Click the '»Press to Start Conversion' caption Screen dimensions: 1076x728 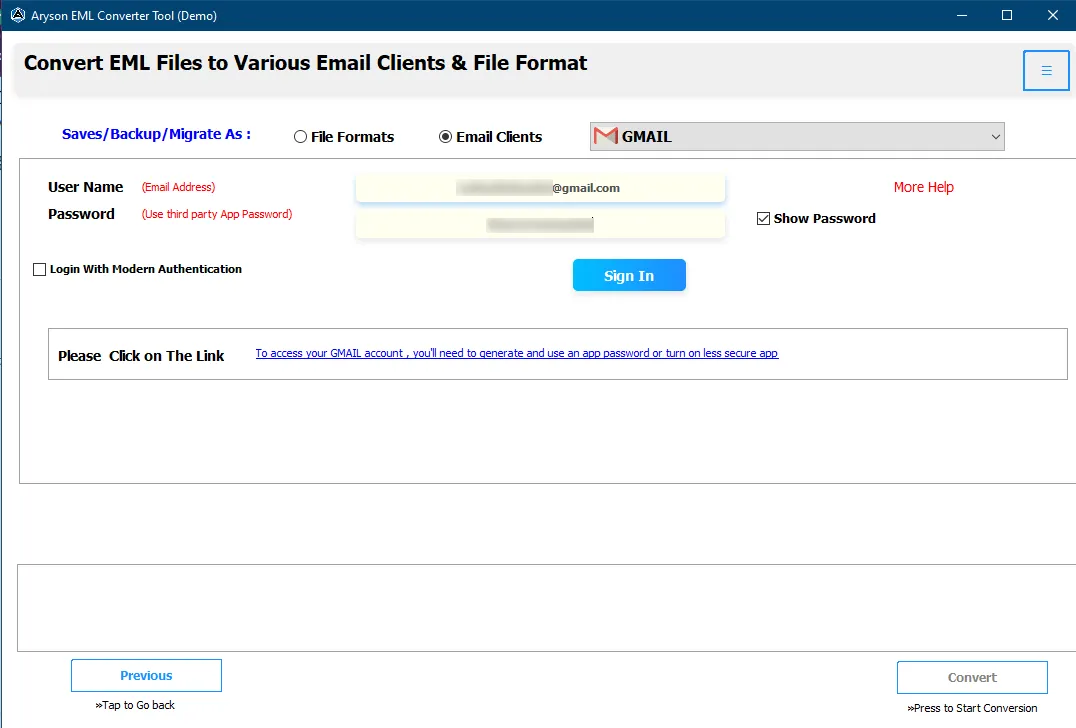pos(972,707)
